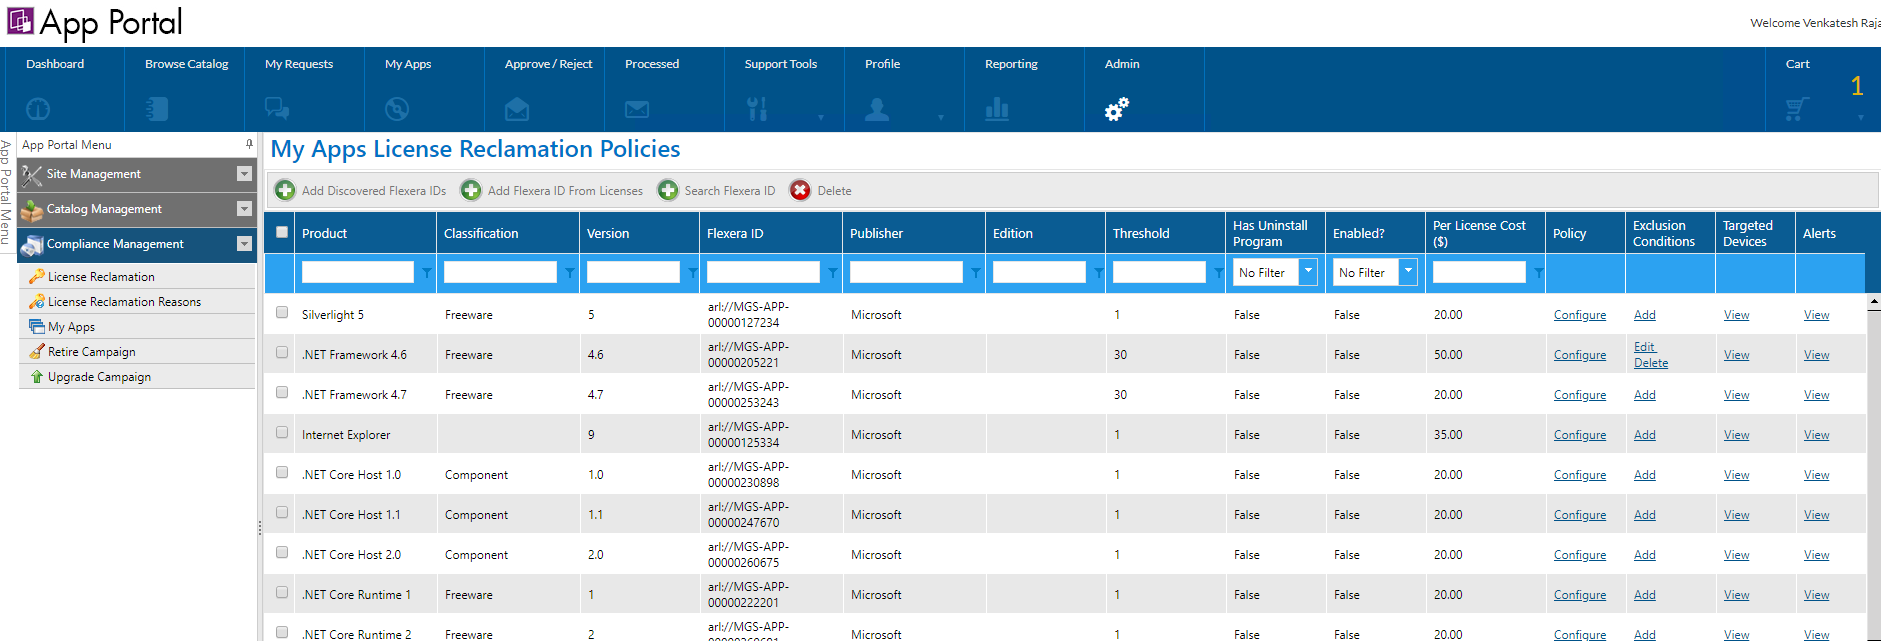The image size is (1881, 641).
Task: Expand the Support Tools menu arrow
Action: (x=821, y=117)
